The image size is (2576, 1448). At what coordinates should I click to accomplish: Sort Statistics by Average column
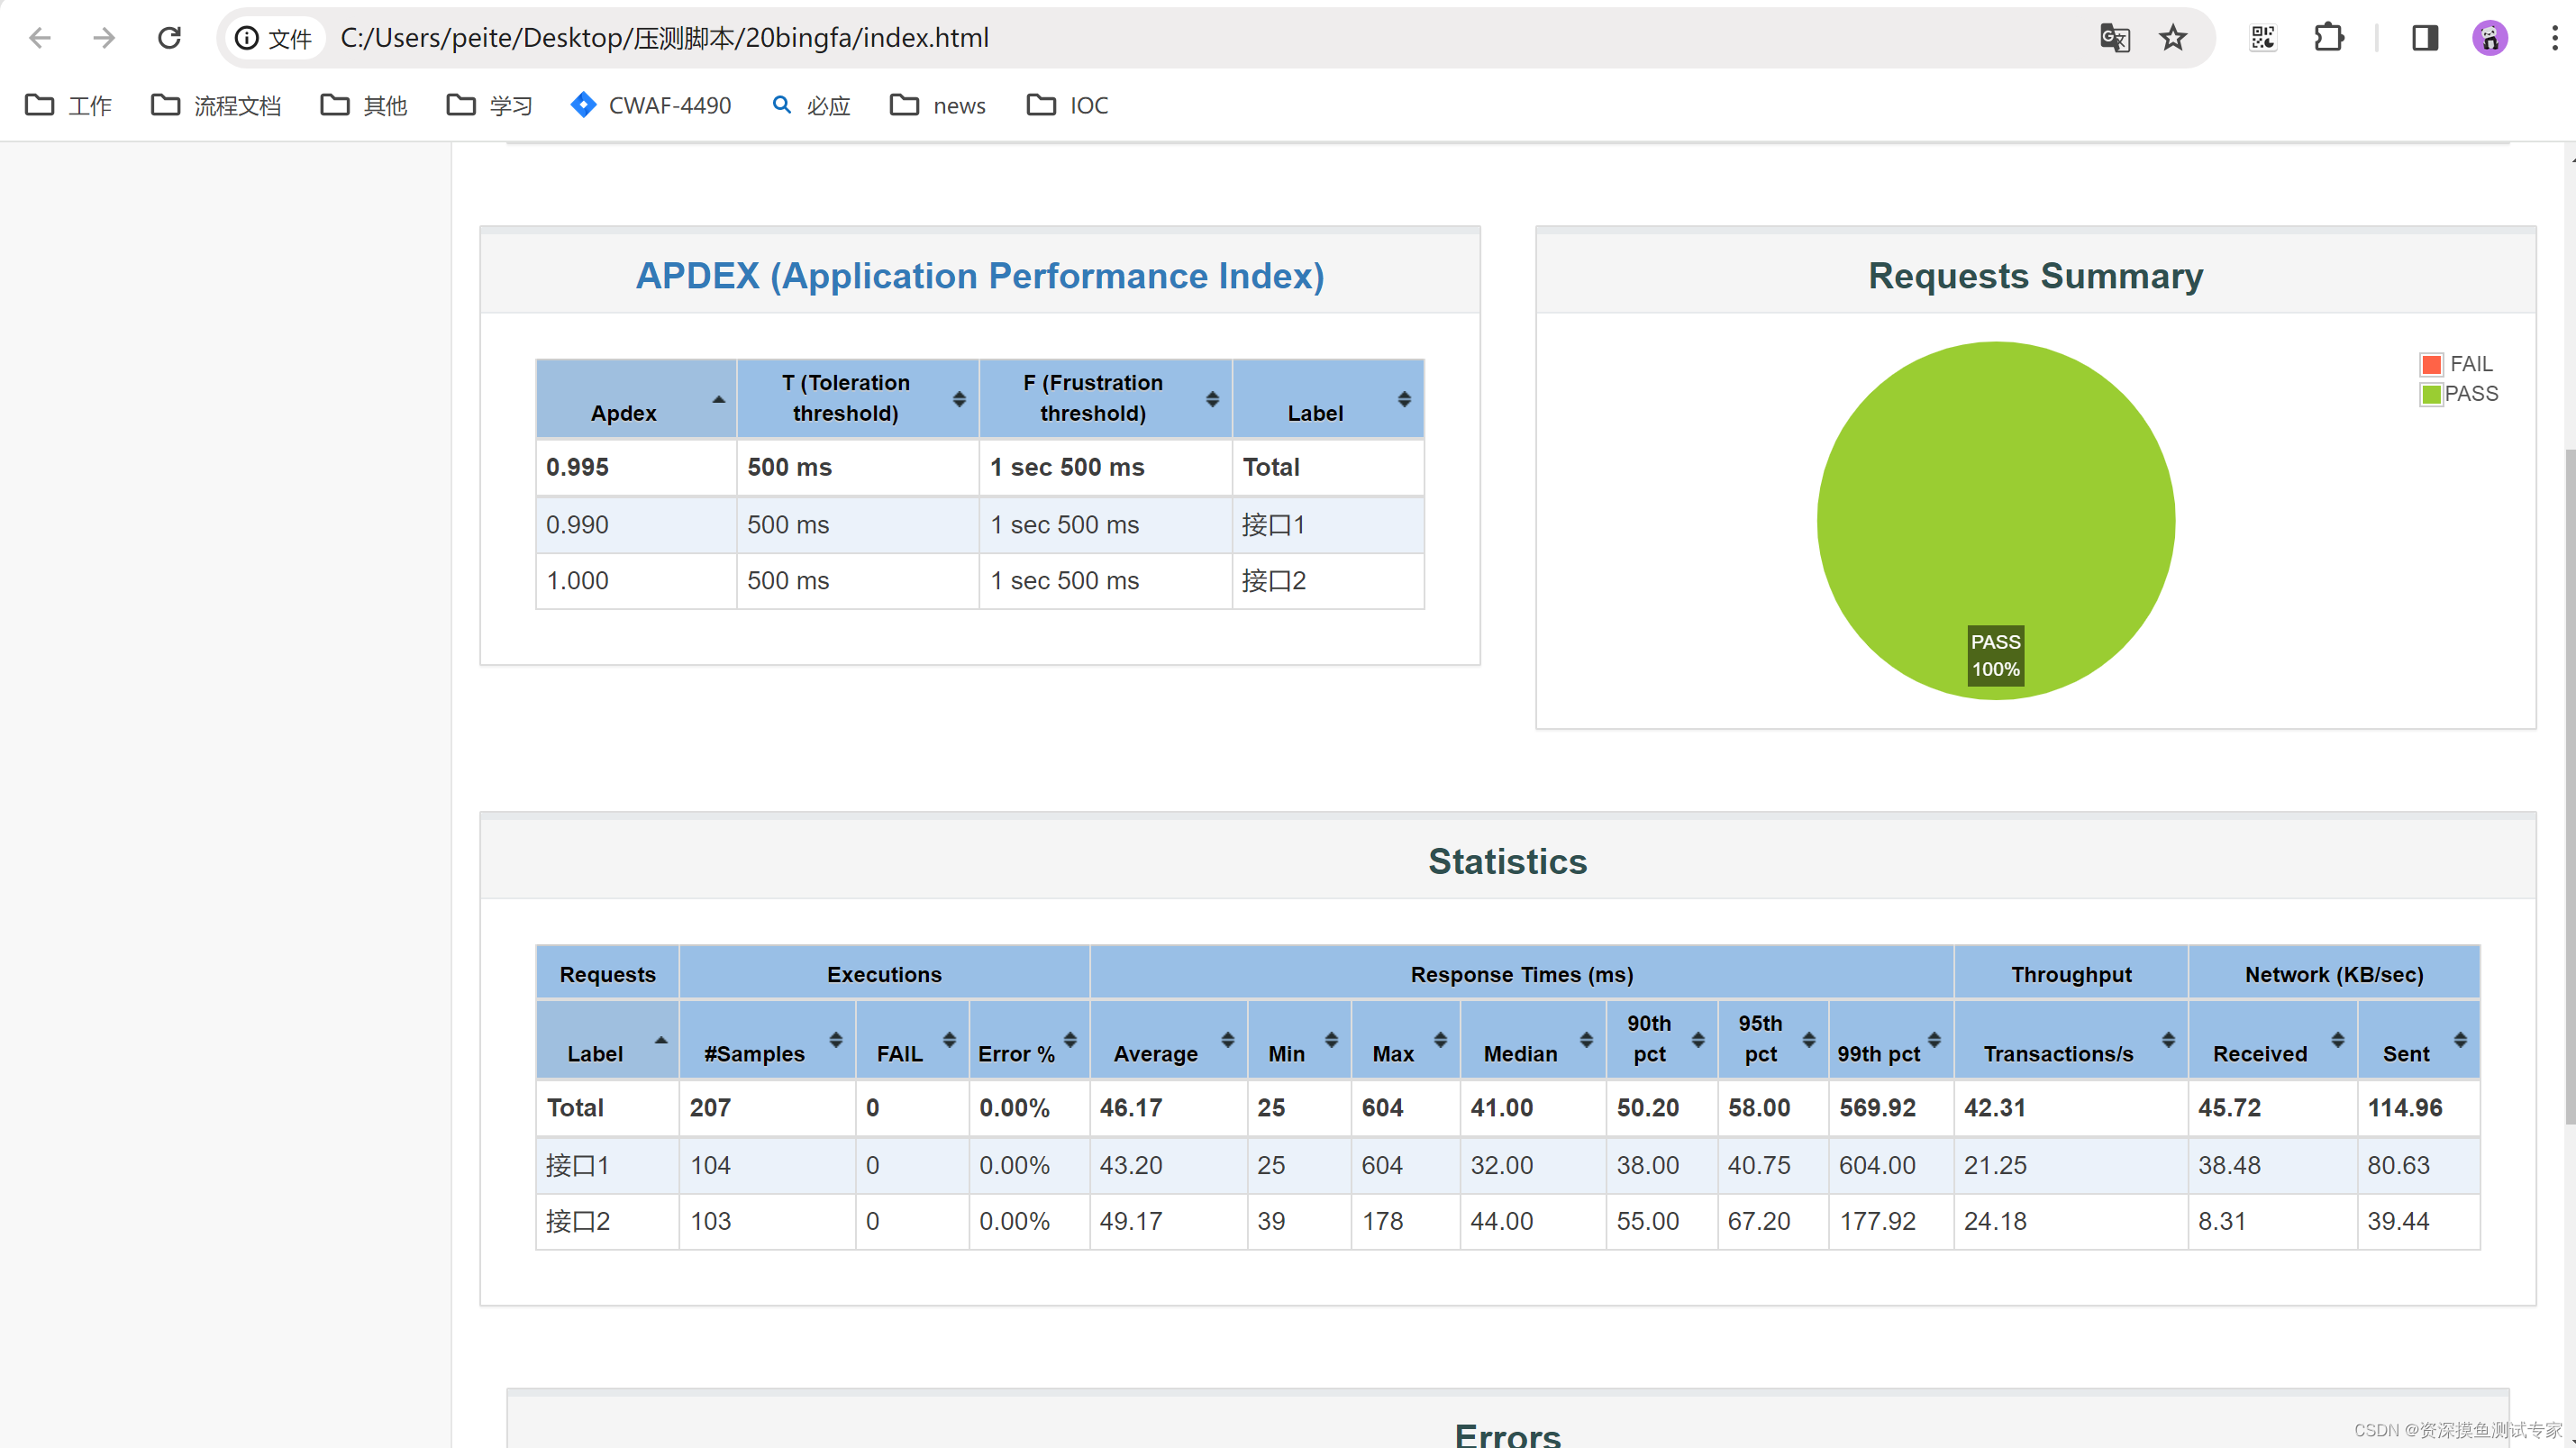coord(1168,1040)
